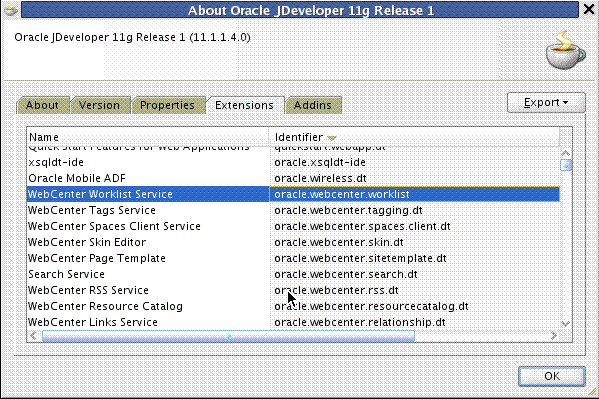Screen dimensions: 599x399
Task: Click the OK button
Action: pos(552,376)
